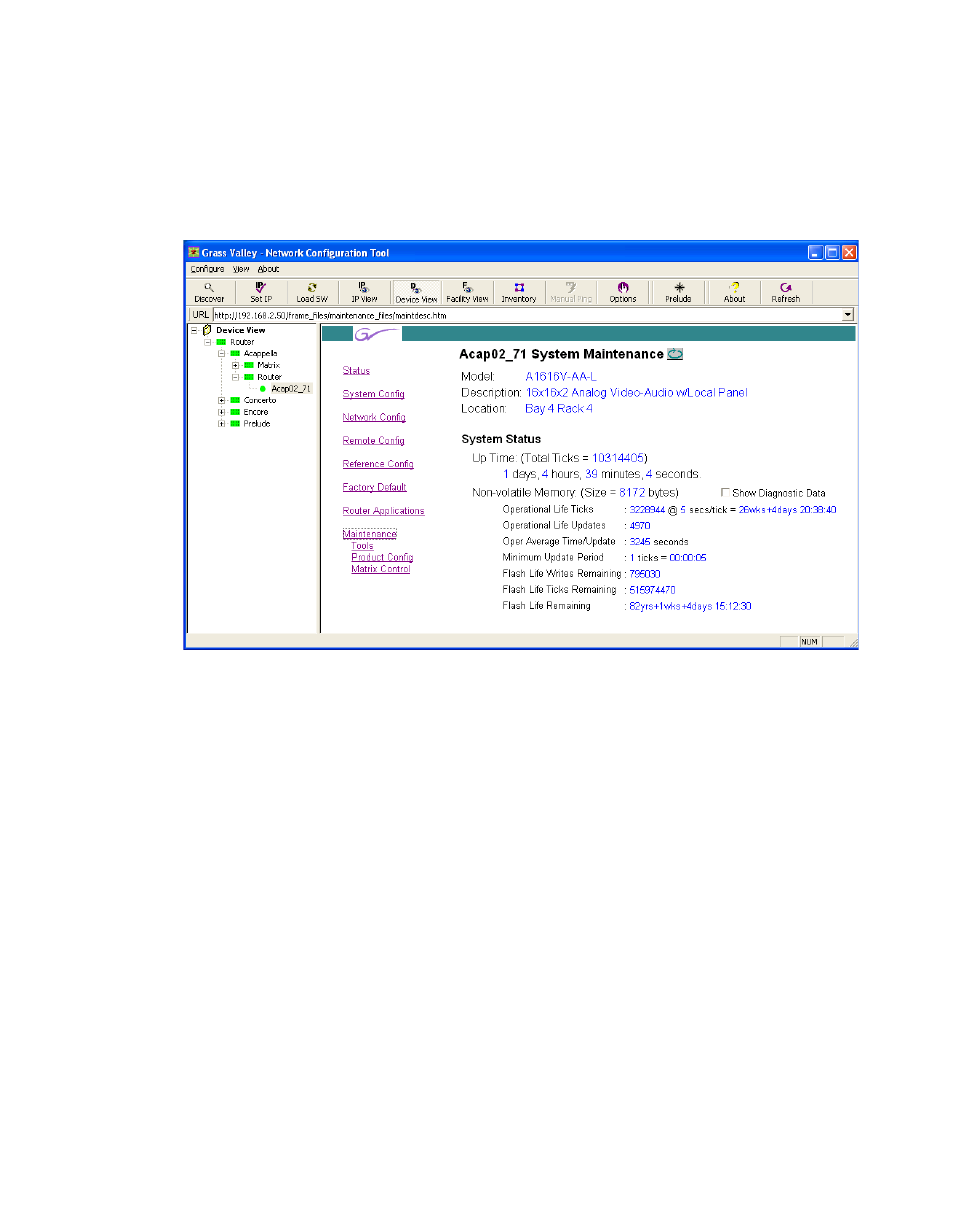Collapse the Acappella tree node
954x1227 pixels.
coord(221,353)
